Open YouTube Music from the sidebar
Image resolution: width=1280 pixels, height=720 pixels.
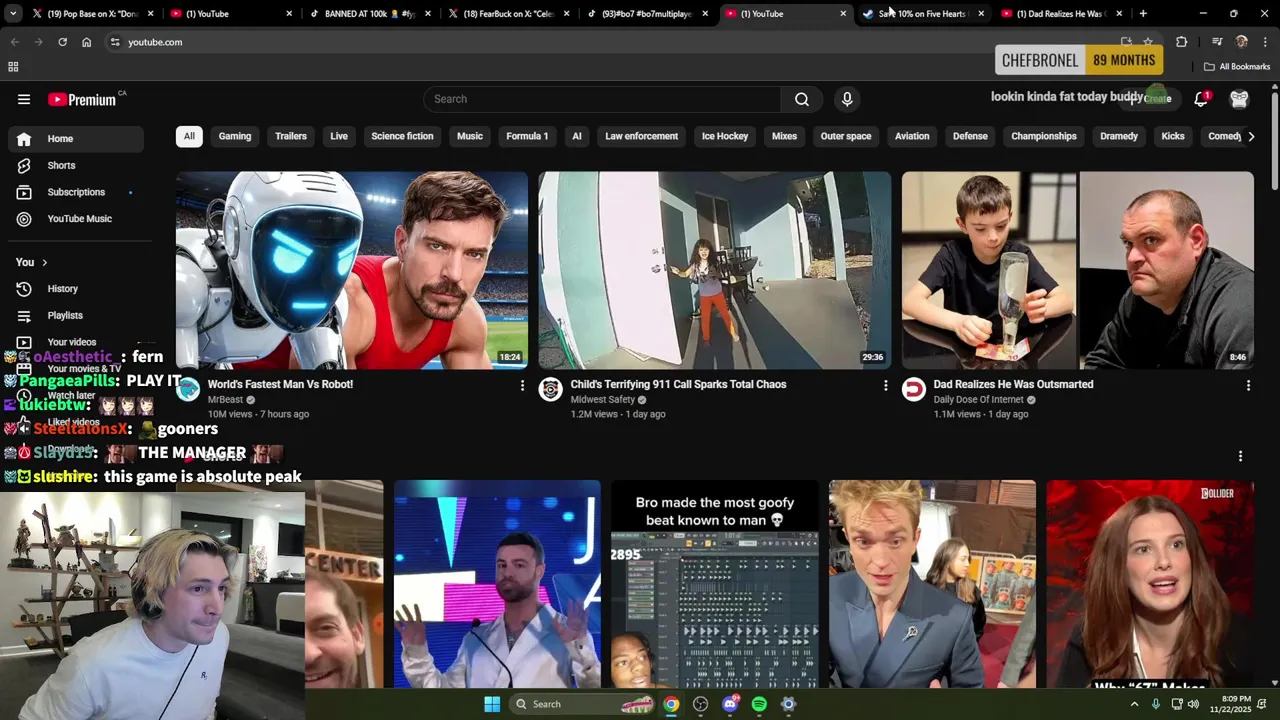[76, 218]
